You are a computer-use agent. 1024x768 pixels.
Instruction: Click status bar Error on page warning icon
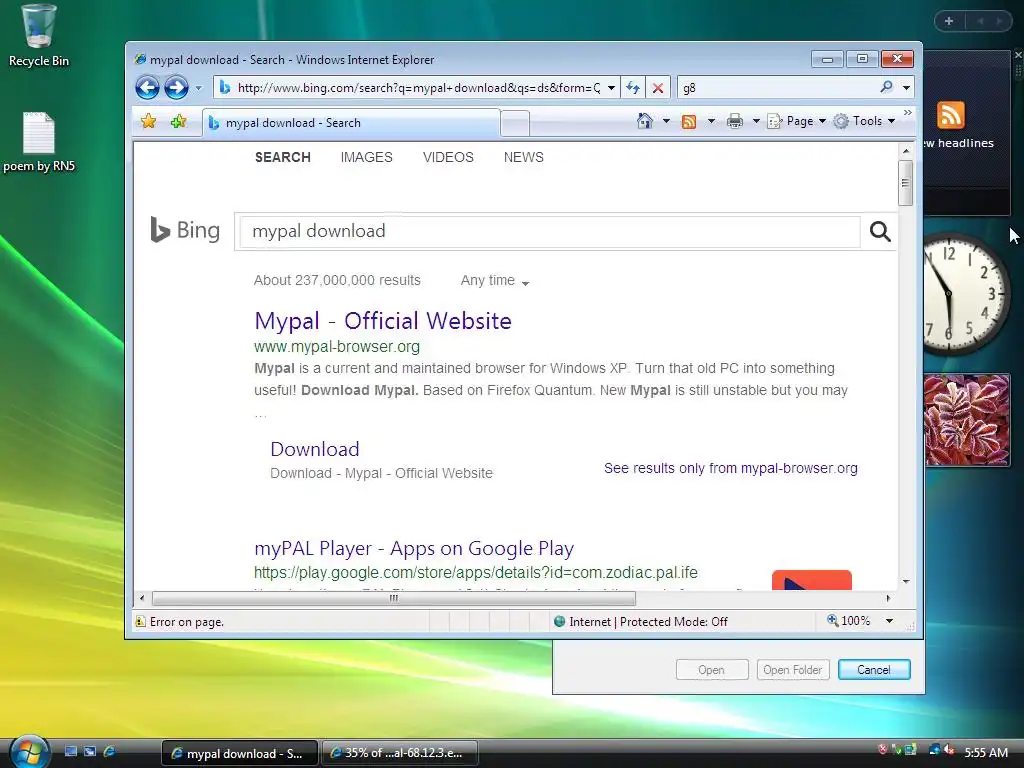[140, 621]
